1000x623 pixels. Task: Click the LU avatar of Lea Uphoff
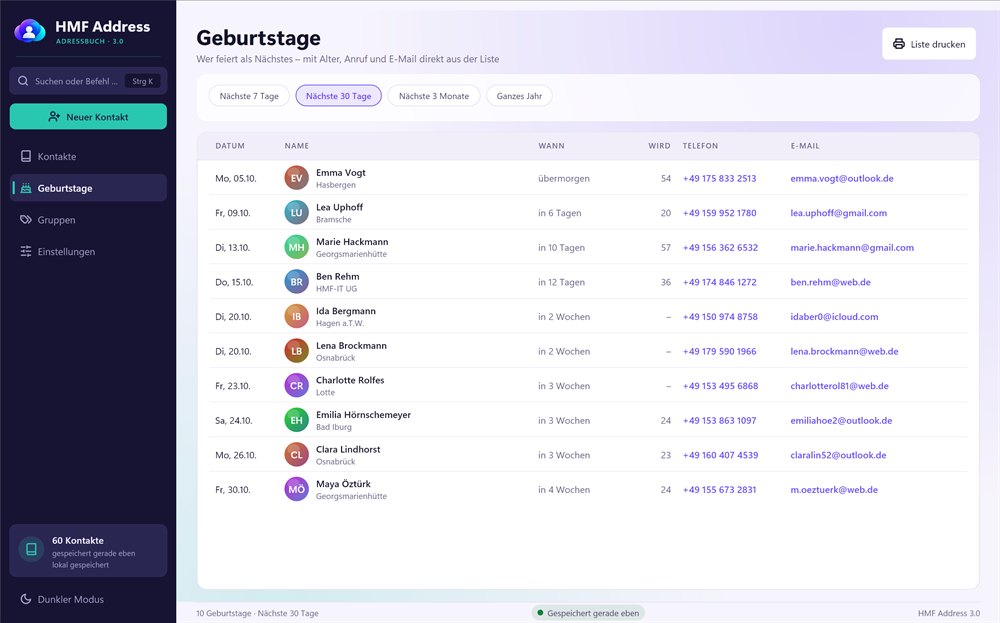(x=297, y=212)
